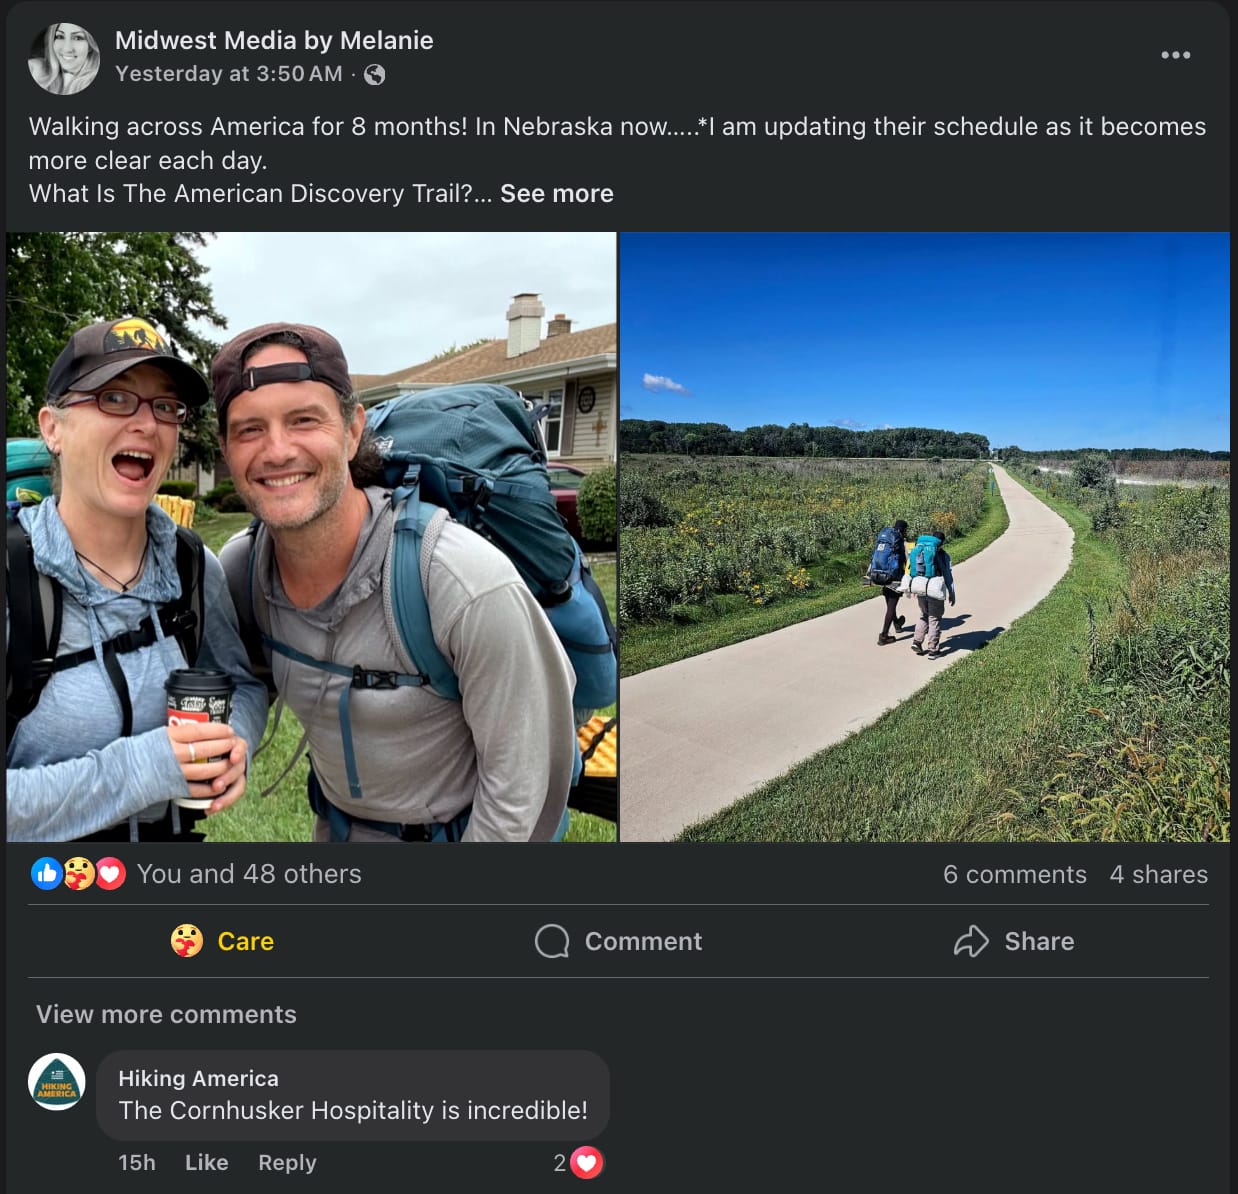Screen dimensions: 1238x1194
Task: Click the public globe audience icon
Action: point(375,74)
